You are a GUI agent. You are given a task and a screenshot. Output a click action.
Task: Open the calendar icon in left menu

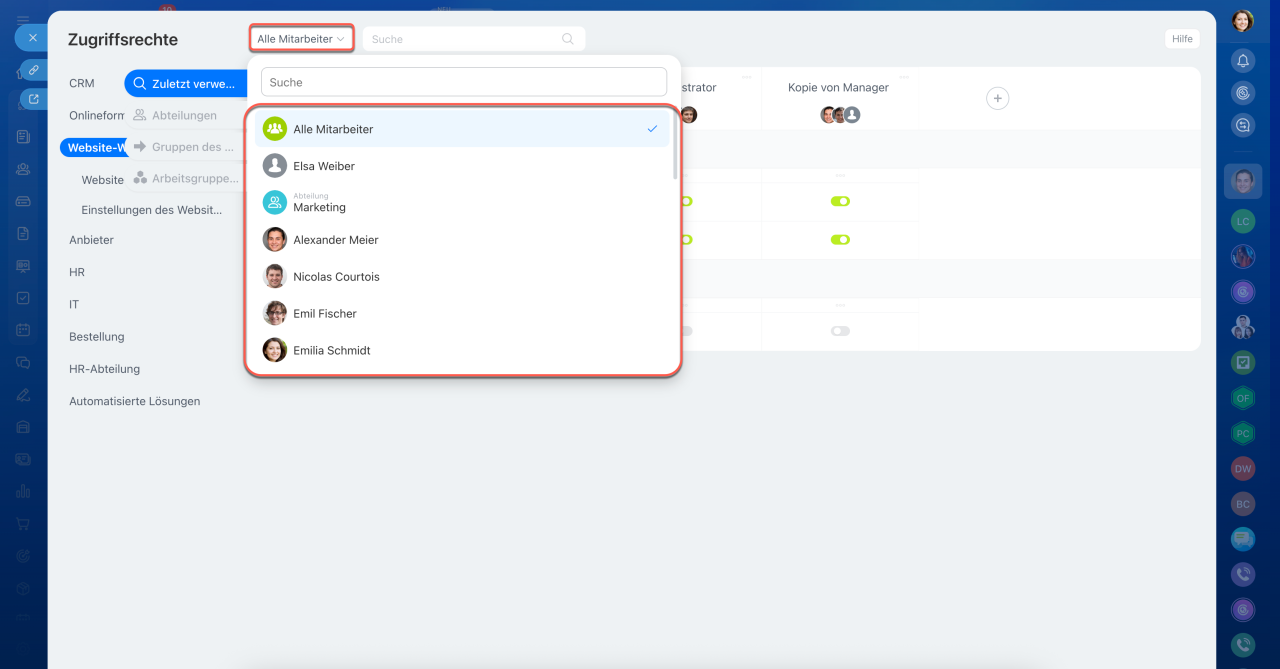pyautogui.click(x=23, y=330)
